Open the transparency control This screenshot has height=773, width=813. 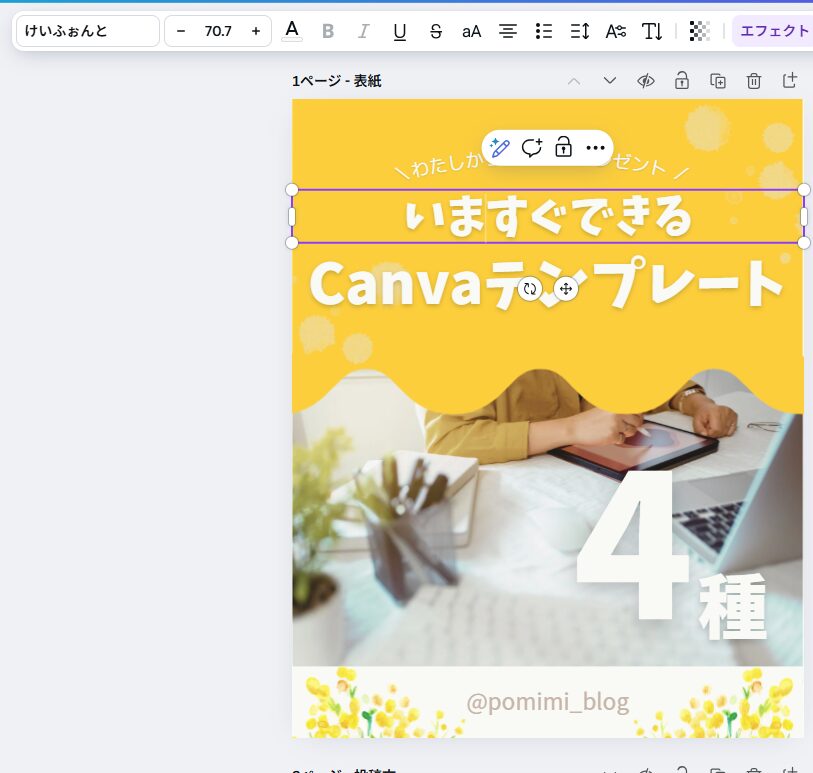(699, 32)
